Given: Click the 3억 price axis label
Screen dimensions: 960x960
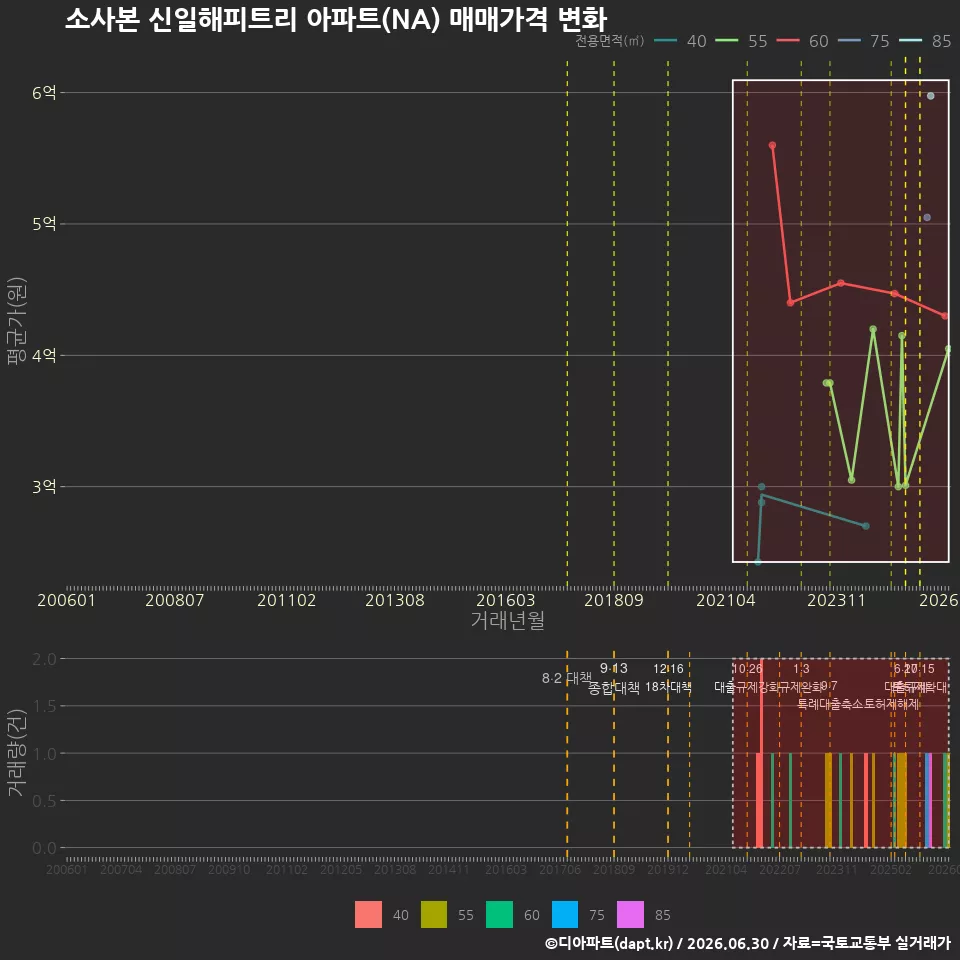Looking at the screenshot, I should pyautogui.click(x=44, y=487).
